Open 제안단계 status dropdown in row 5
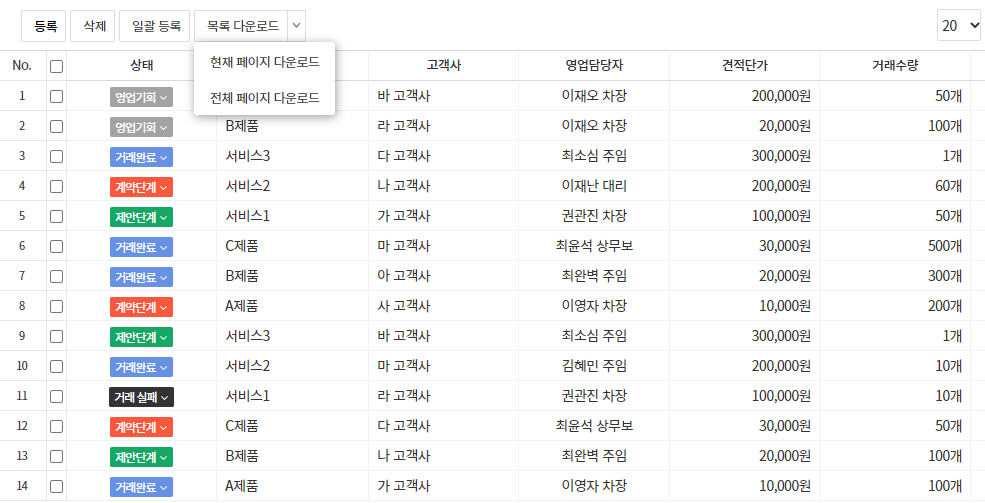Viewport: 985px width, 503px height. (141, 217)
